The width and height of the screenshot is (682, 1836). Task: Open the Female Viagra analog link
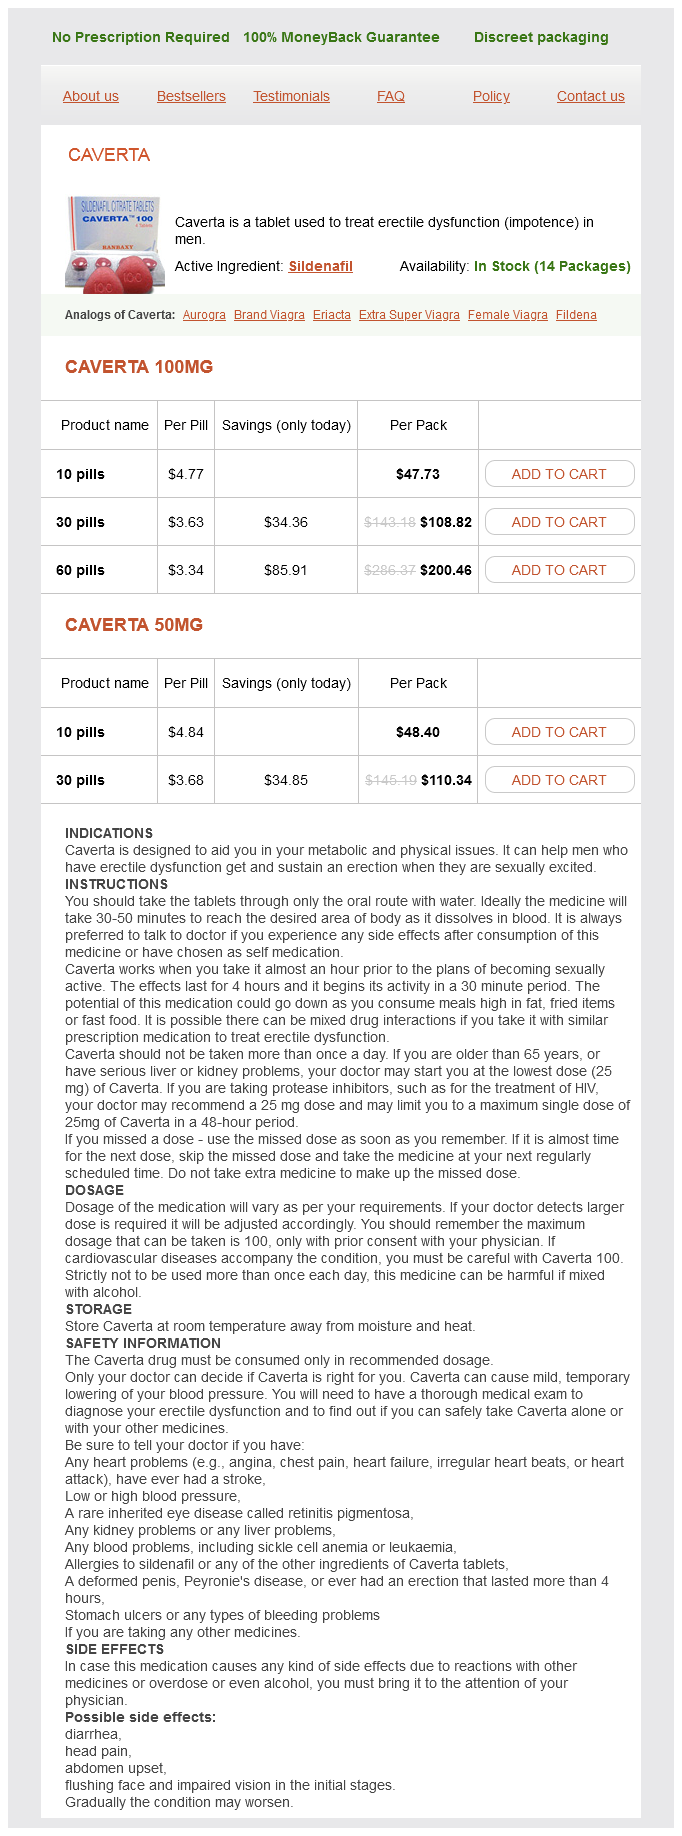(508, 315)
